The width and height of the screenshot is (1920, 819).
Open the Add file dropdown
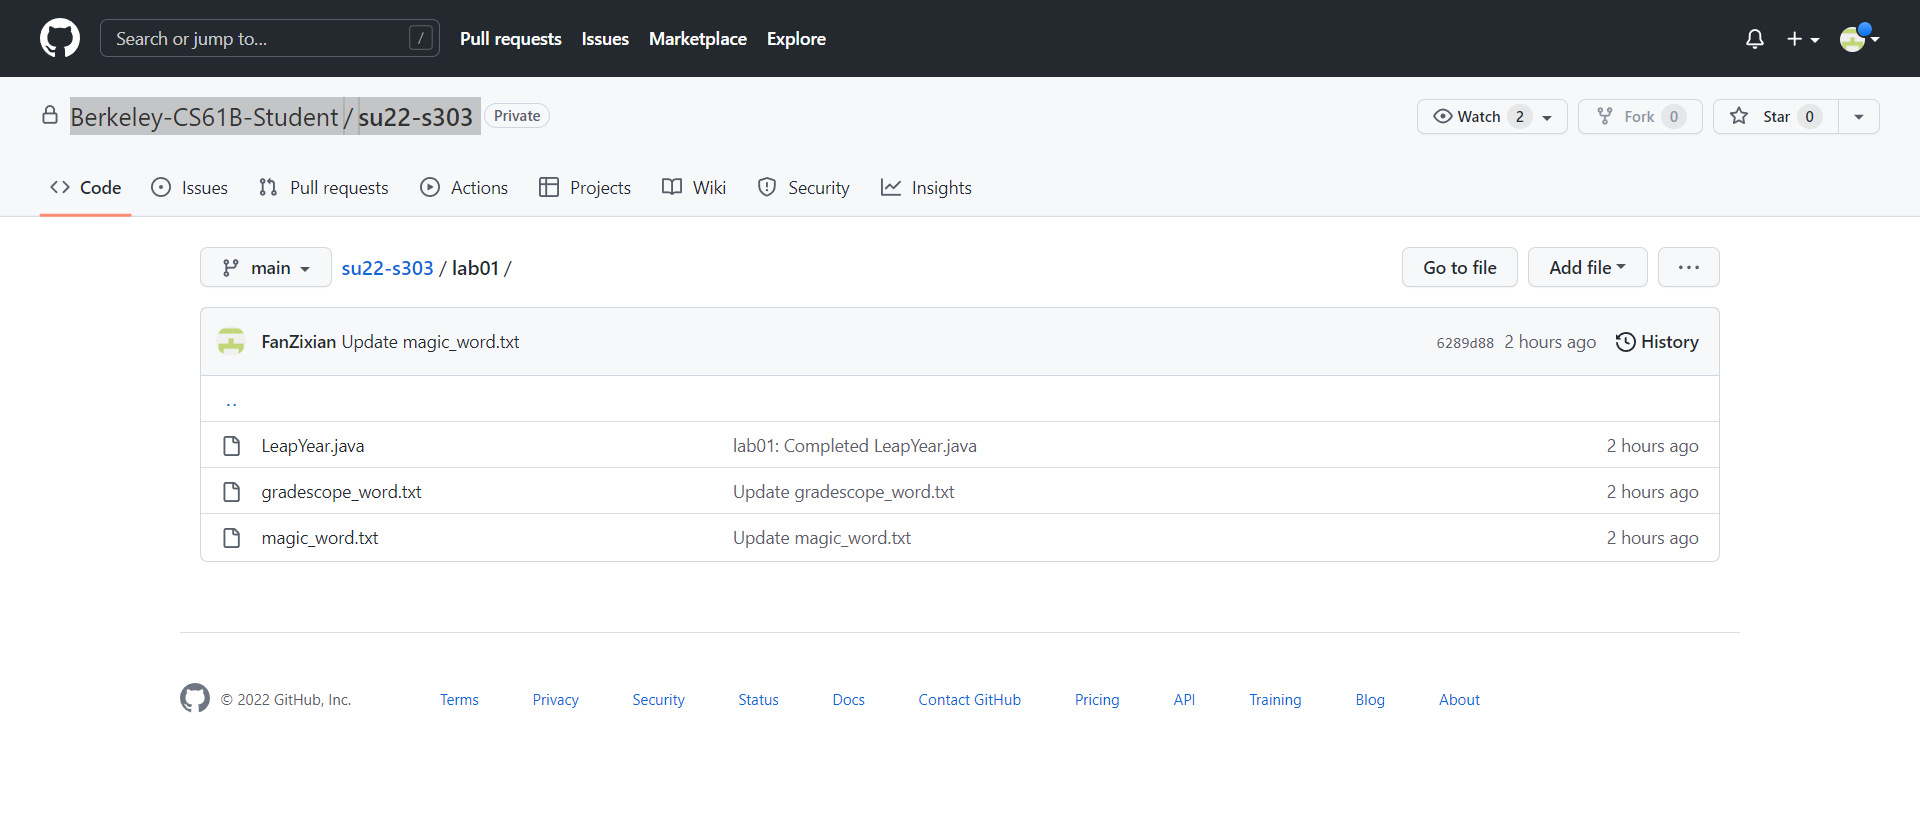(1587, 267)
